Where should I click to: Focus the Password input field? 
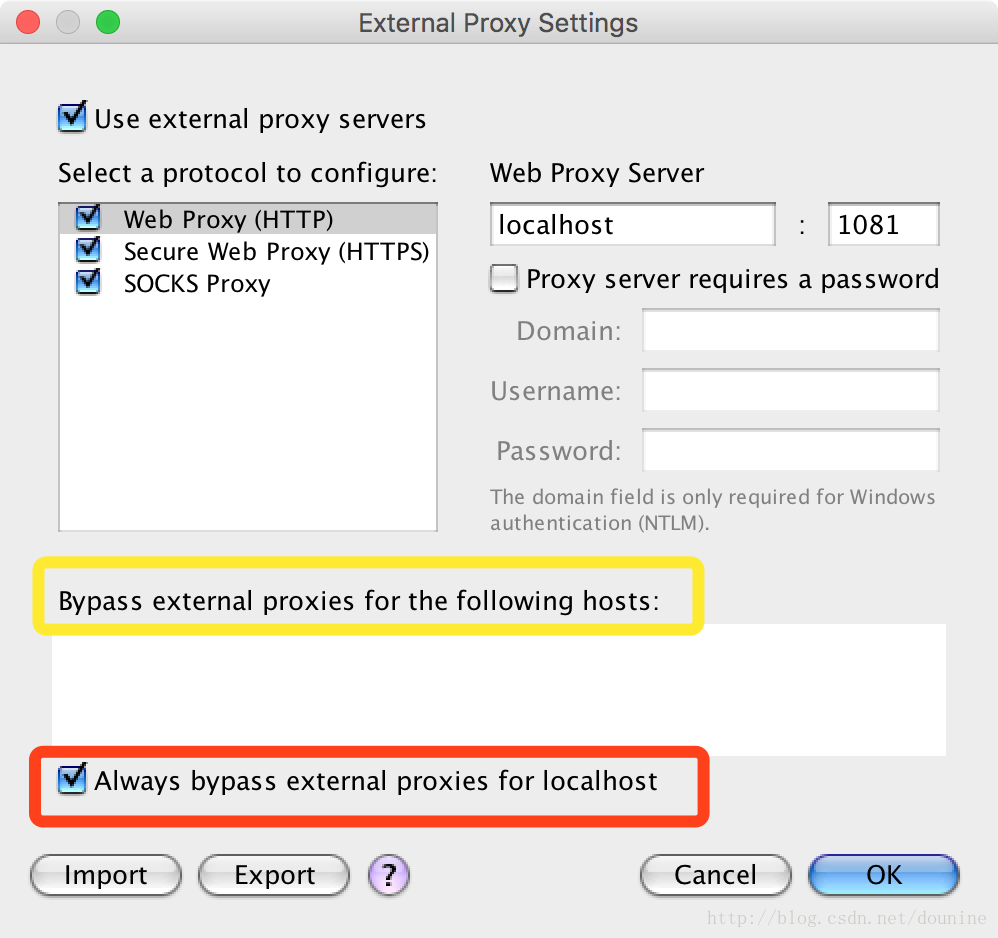tap(791, 450)
